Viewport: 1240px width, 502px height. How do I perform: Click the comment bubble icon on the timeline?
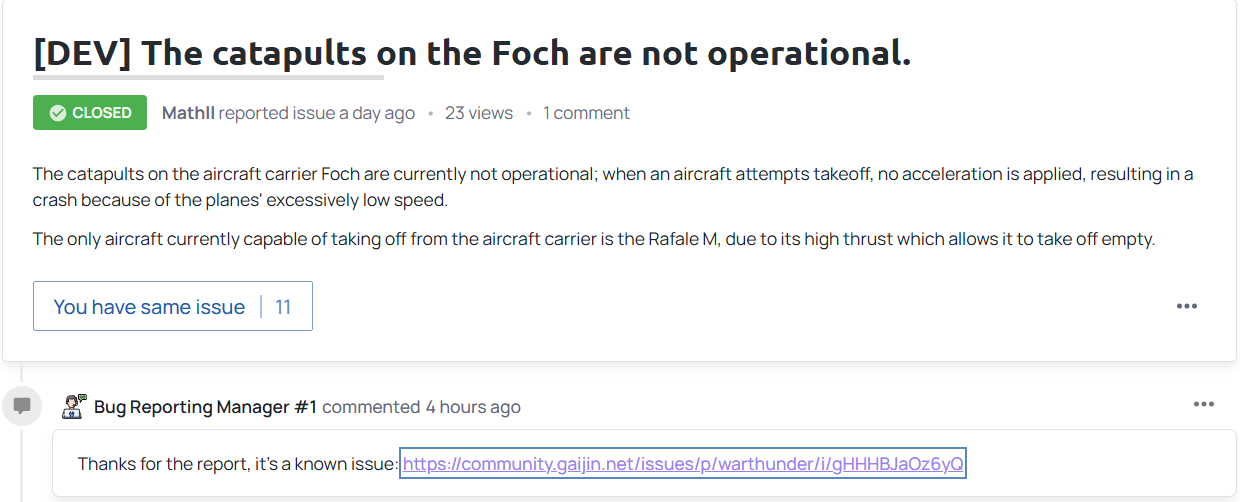[22, 406]
